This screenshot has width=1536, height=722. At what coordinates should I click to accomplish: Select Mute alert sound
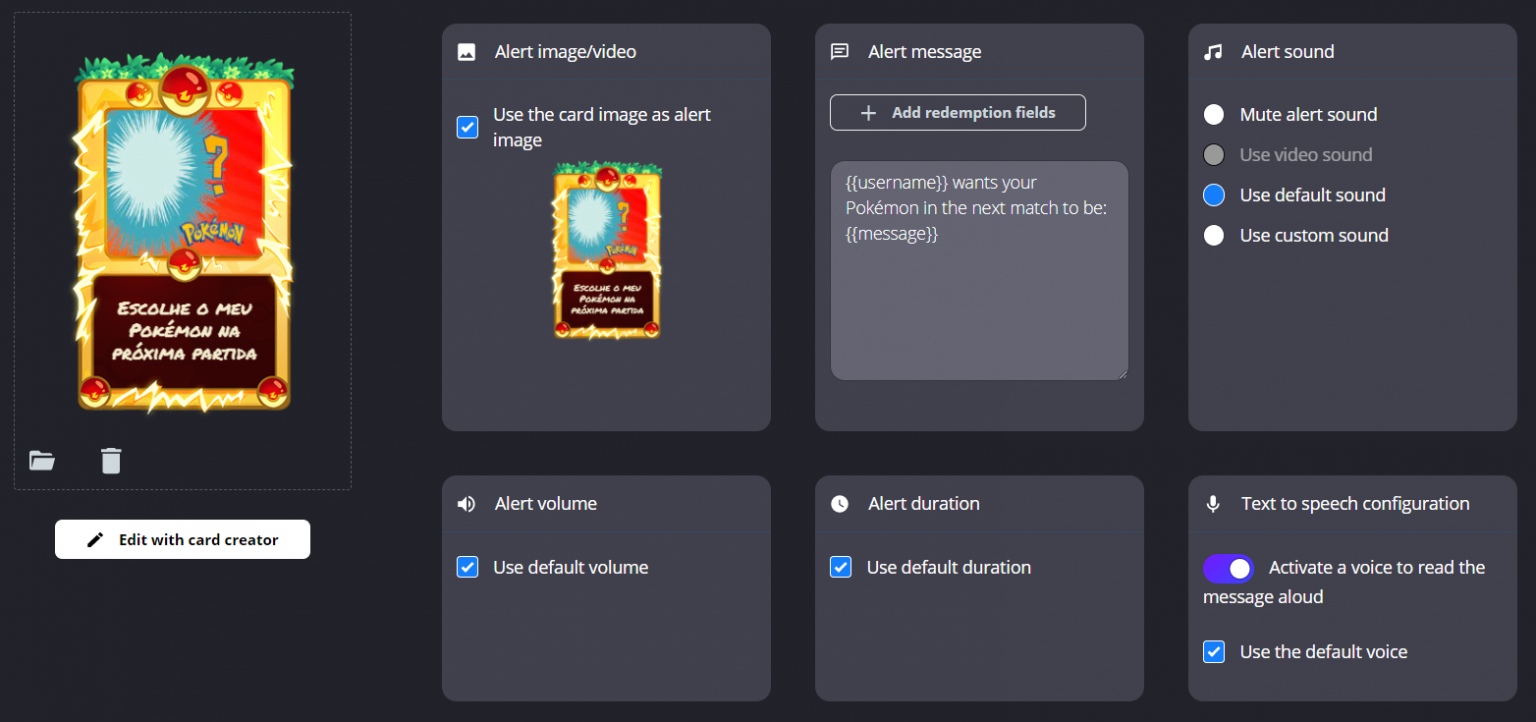(x=1213, y=114)
